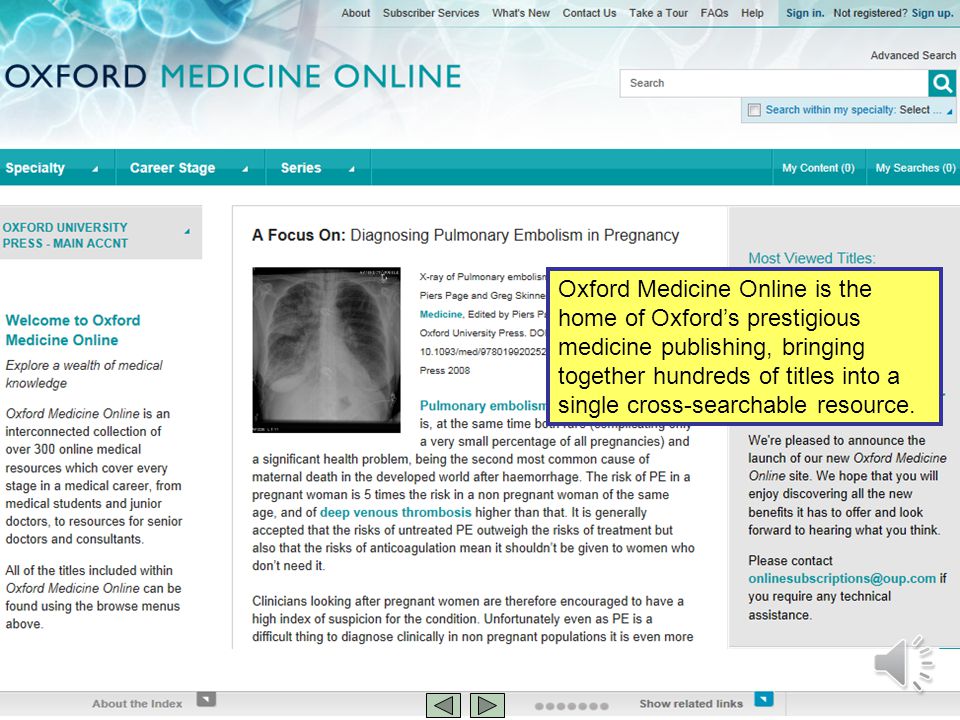Click the magnifier search button
The height and width of the screenshot is (720, 960).
942,83
